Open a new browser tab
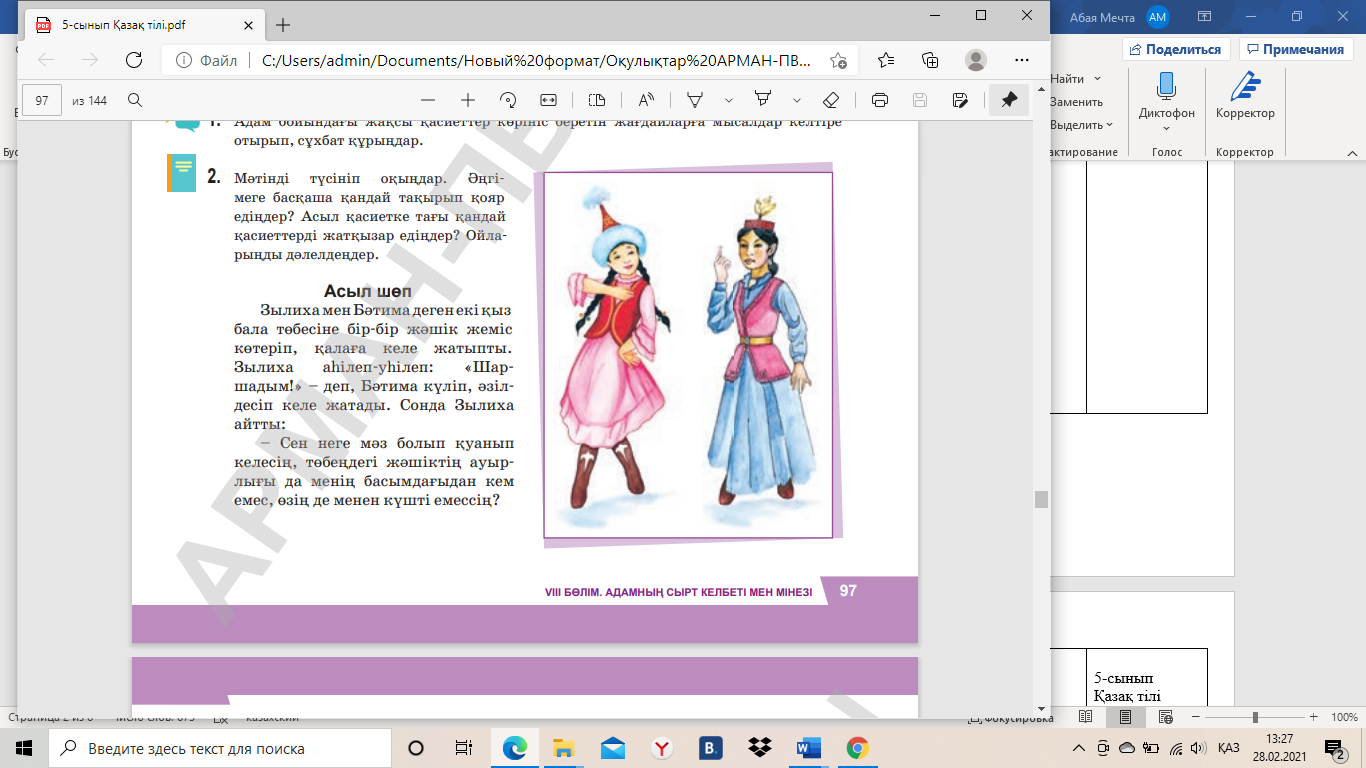The image size is (1366, 768). coord(283,25)
